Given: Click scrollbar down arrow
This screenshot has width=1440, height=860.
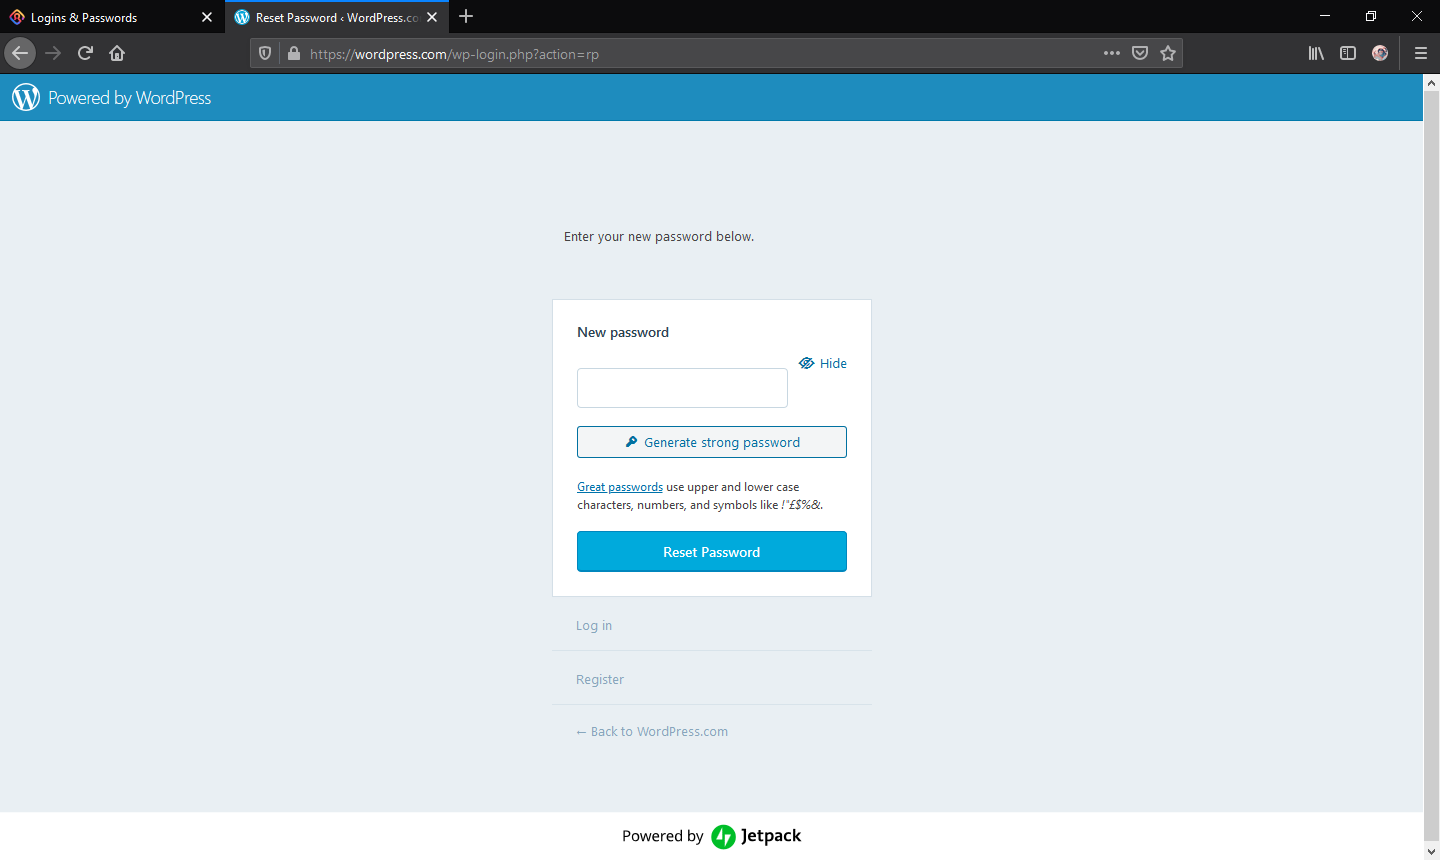Looking at the screenshot, I should point(1431,851).
